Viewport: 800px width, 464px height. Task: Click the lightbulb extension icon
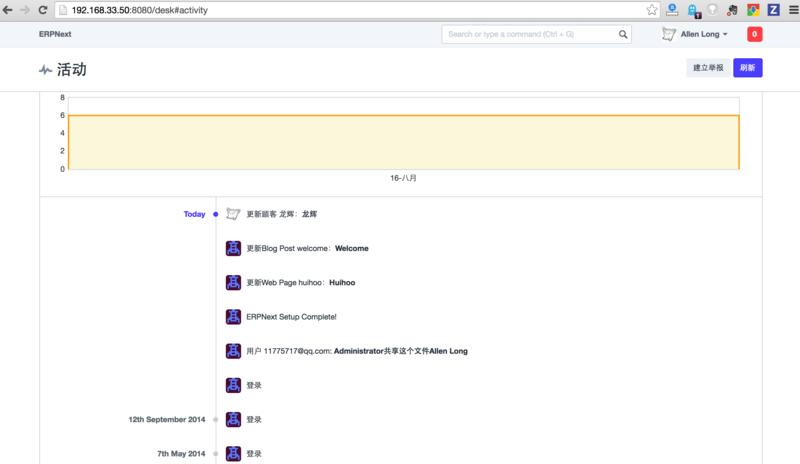click(713, 9)
